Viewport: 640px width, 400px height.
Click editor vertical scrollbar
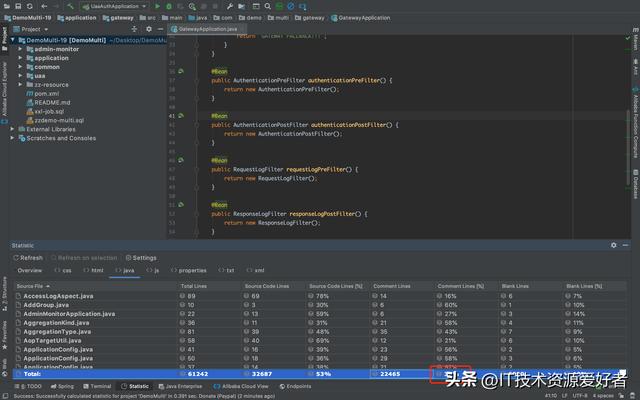[x=628, y=149]
